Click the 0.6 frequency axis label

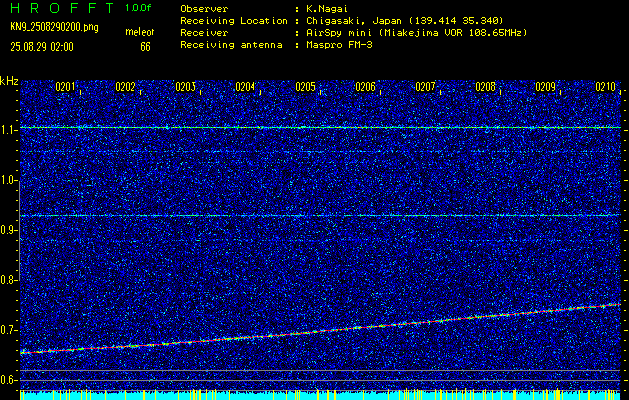[8, 380]
